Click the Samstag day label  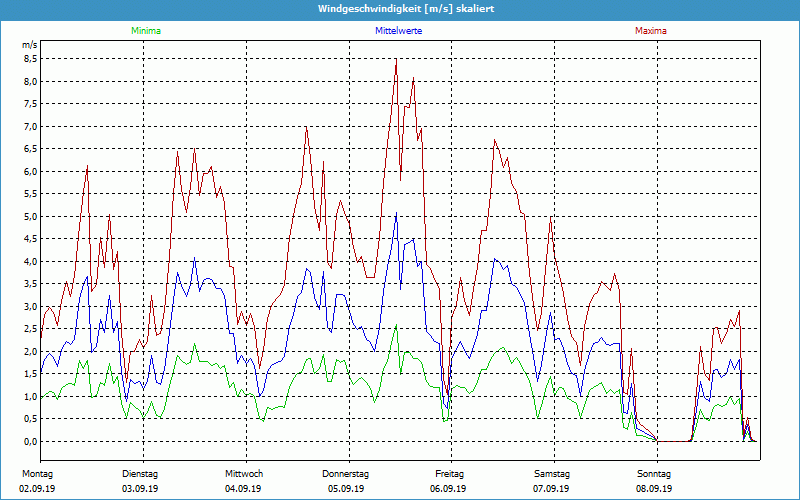click(552, 474)
